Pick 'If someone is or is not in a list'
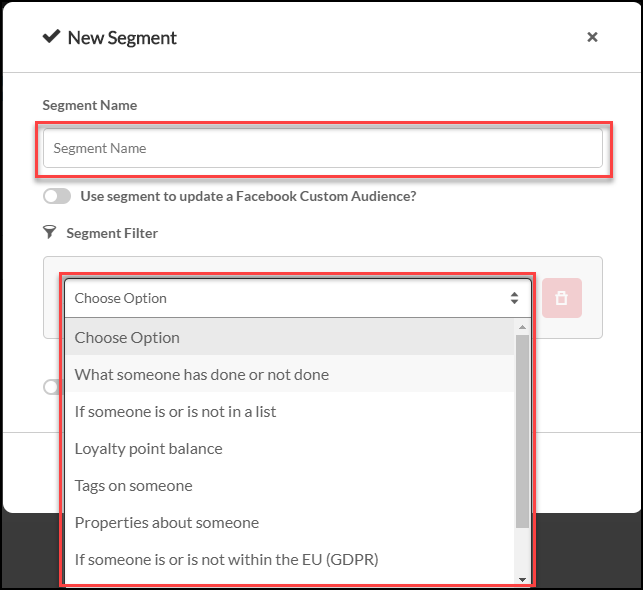 click(290, 411)
